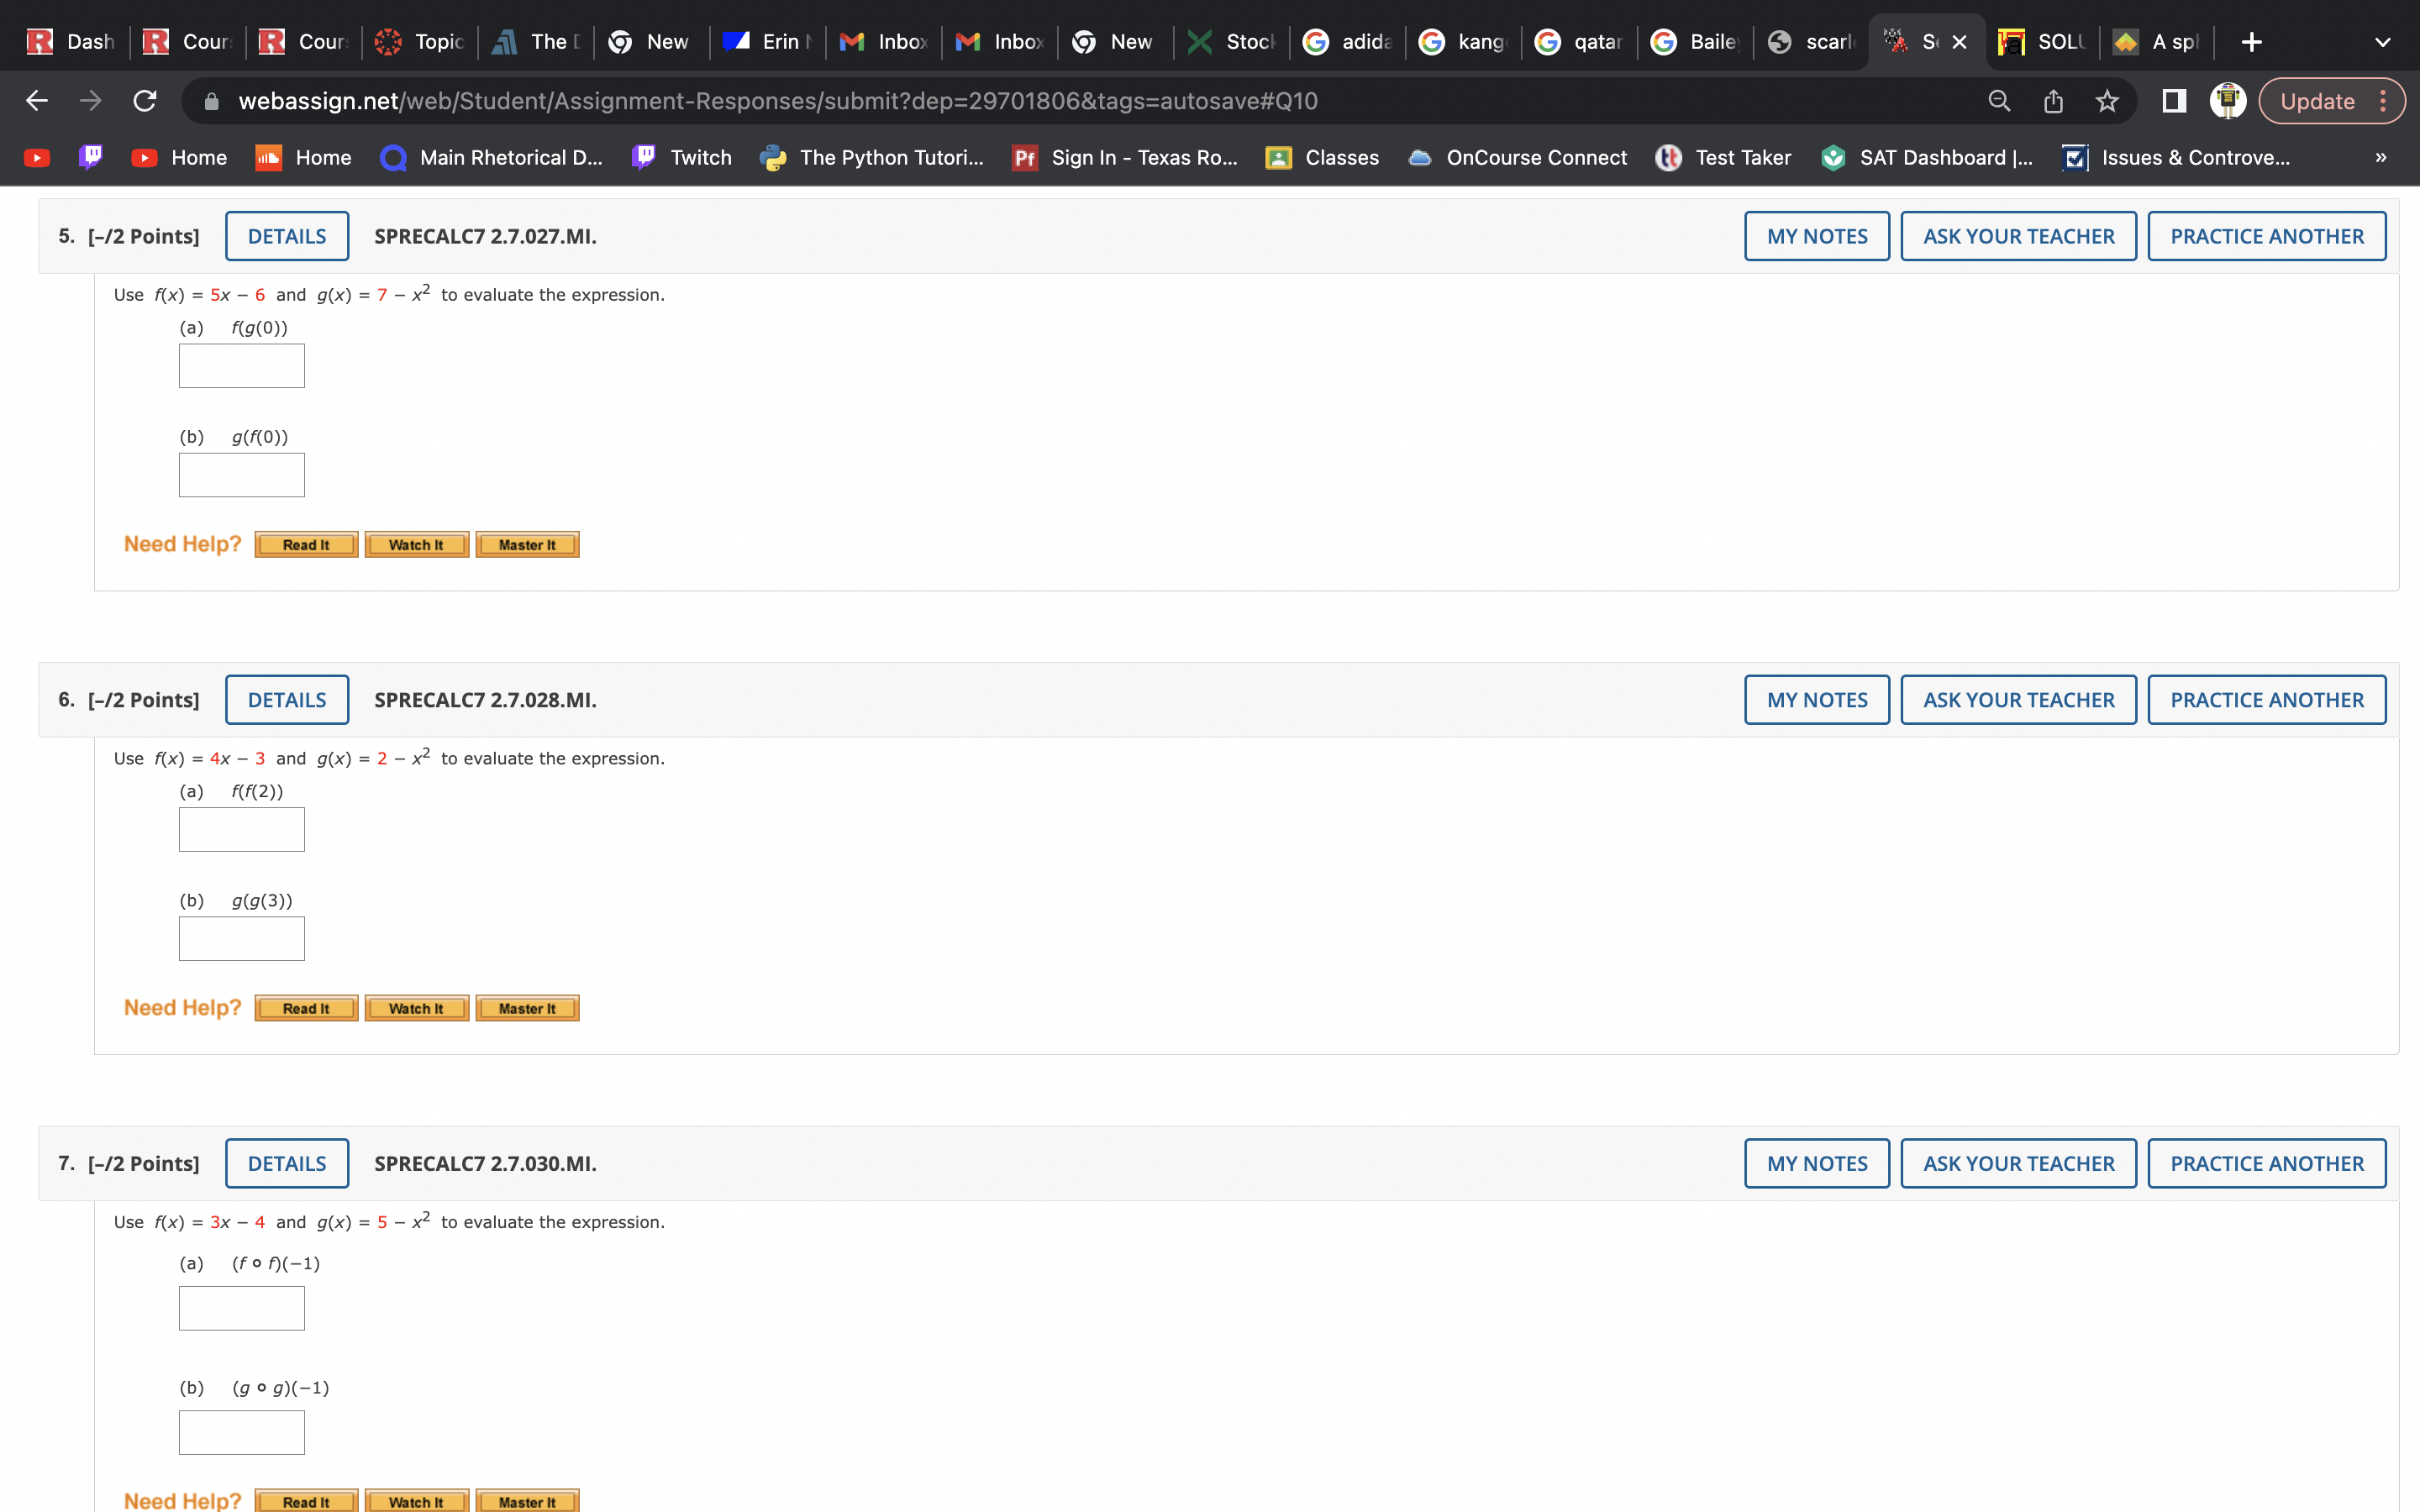2420x1512 pixels.
Task: Expand the tab search chevron
Action: click(2382, 42)
